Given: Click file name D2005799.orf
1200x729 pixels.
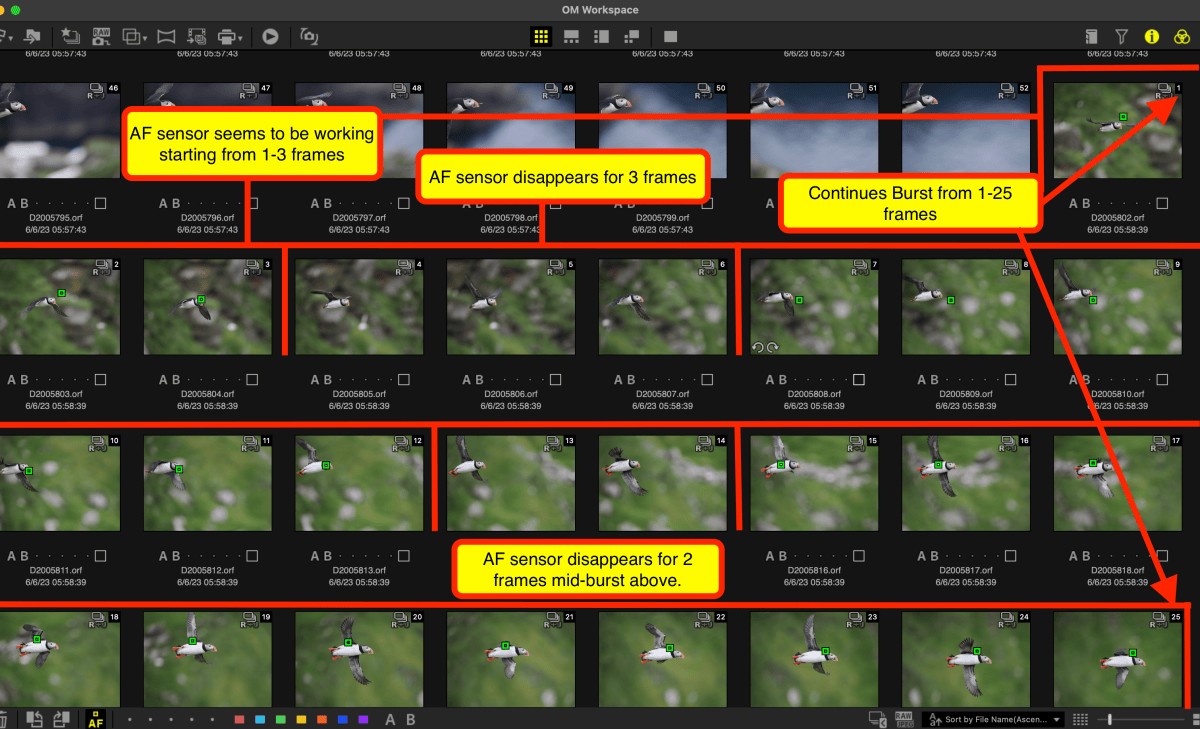Looking at the screenshot, I should (662, 217).
